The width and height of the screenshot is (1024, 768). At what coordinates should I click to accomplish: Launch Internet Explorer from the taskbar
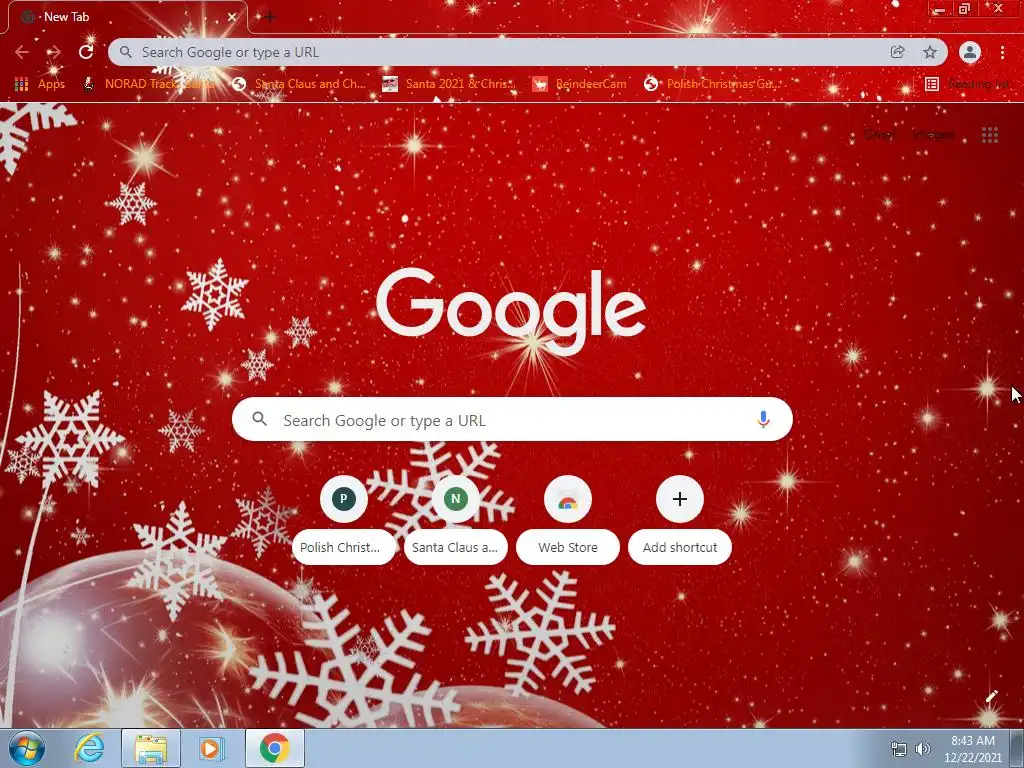[89, 748]
